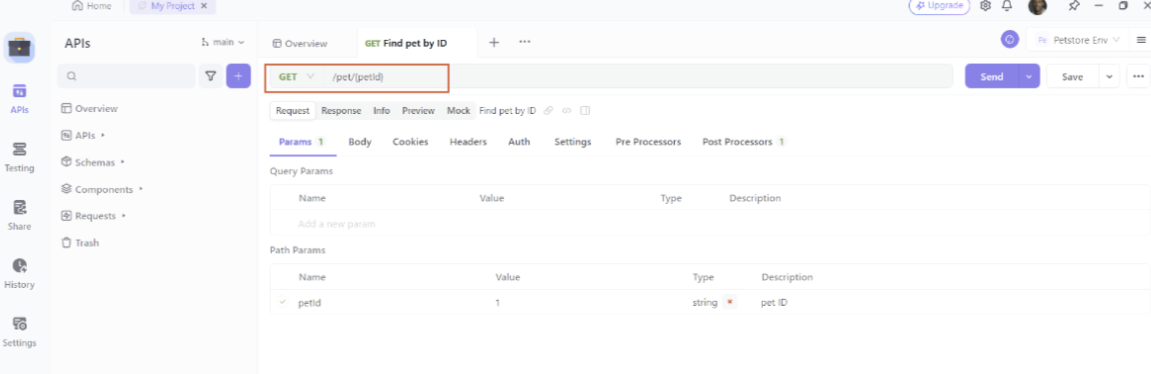Open the History section in the sidebar
Viewport: 1151px width, 374px height.
click(19, 273)
